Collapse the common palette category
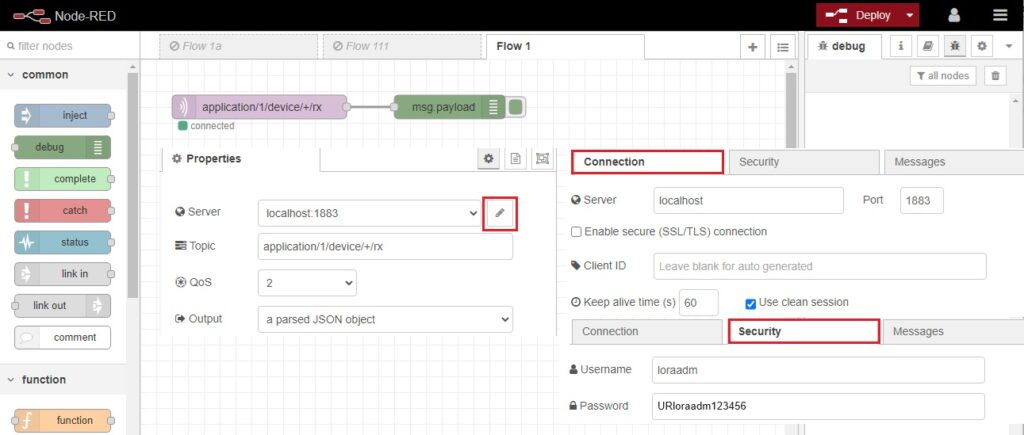 (x=63, y=74)
